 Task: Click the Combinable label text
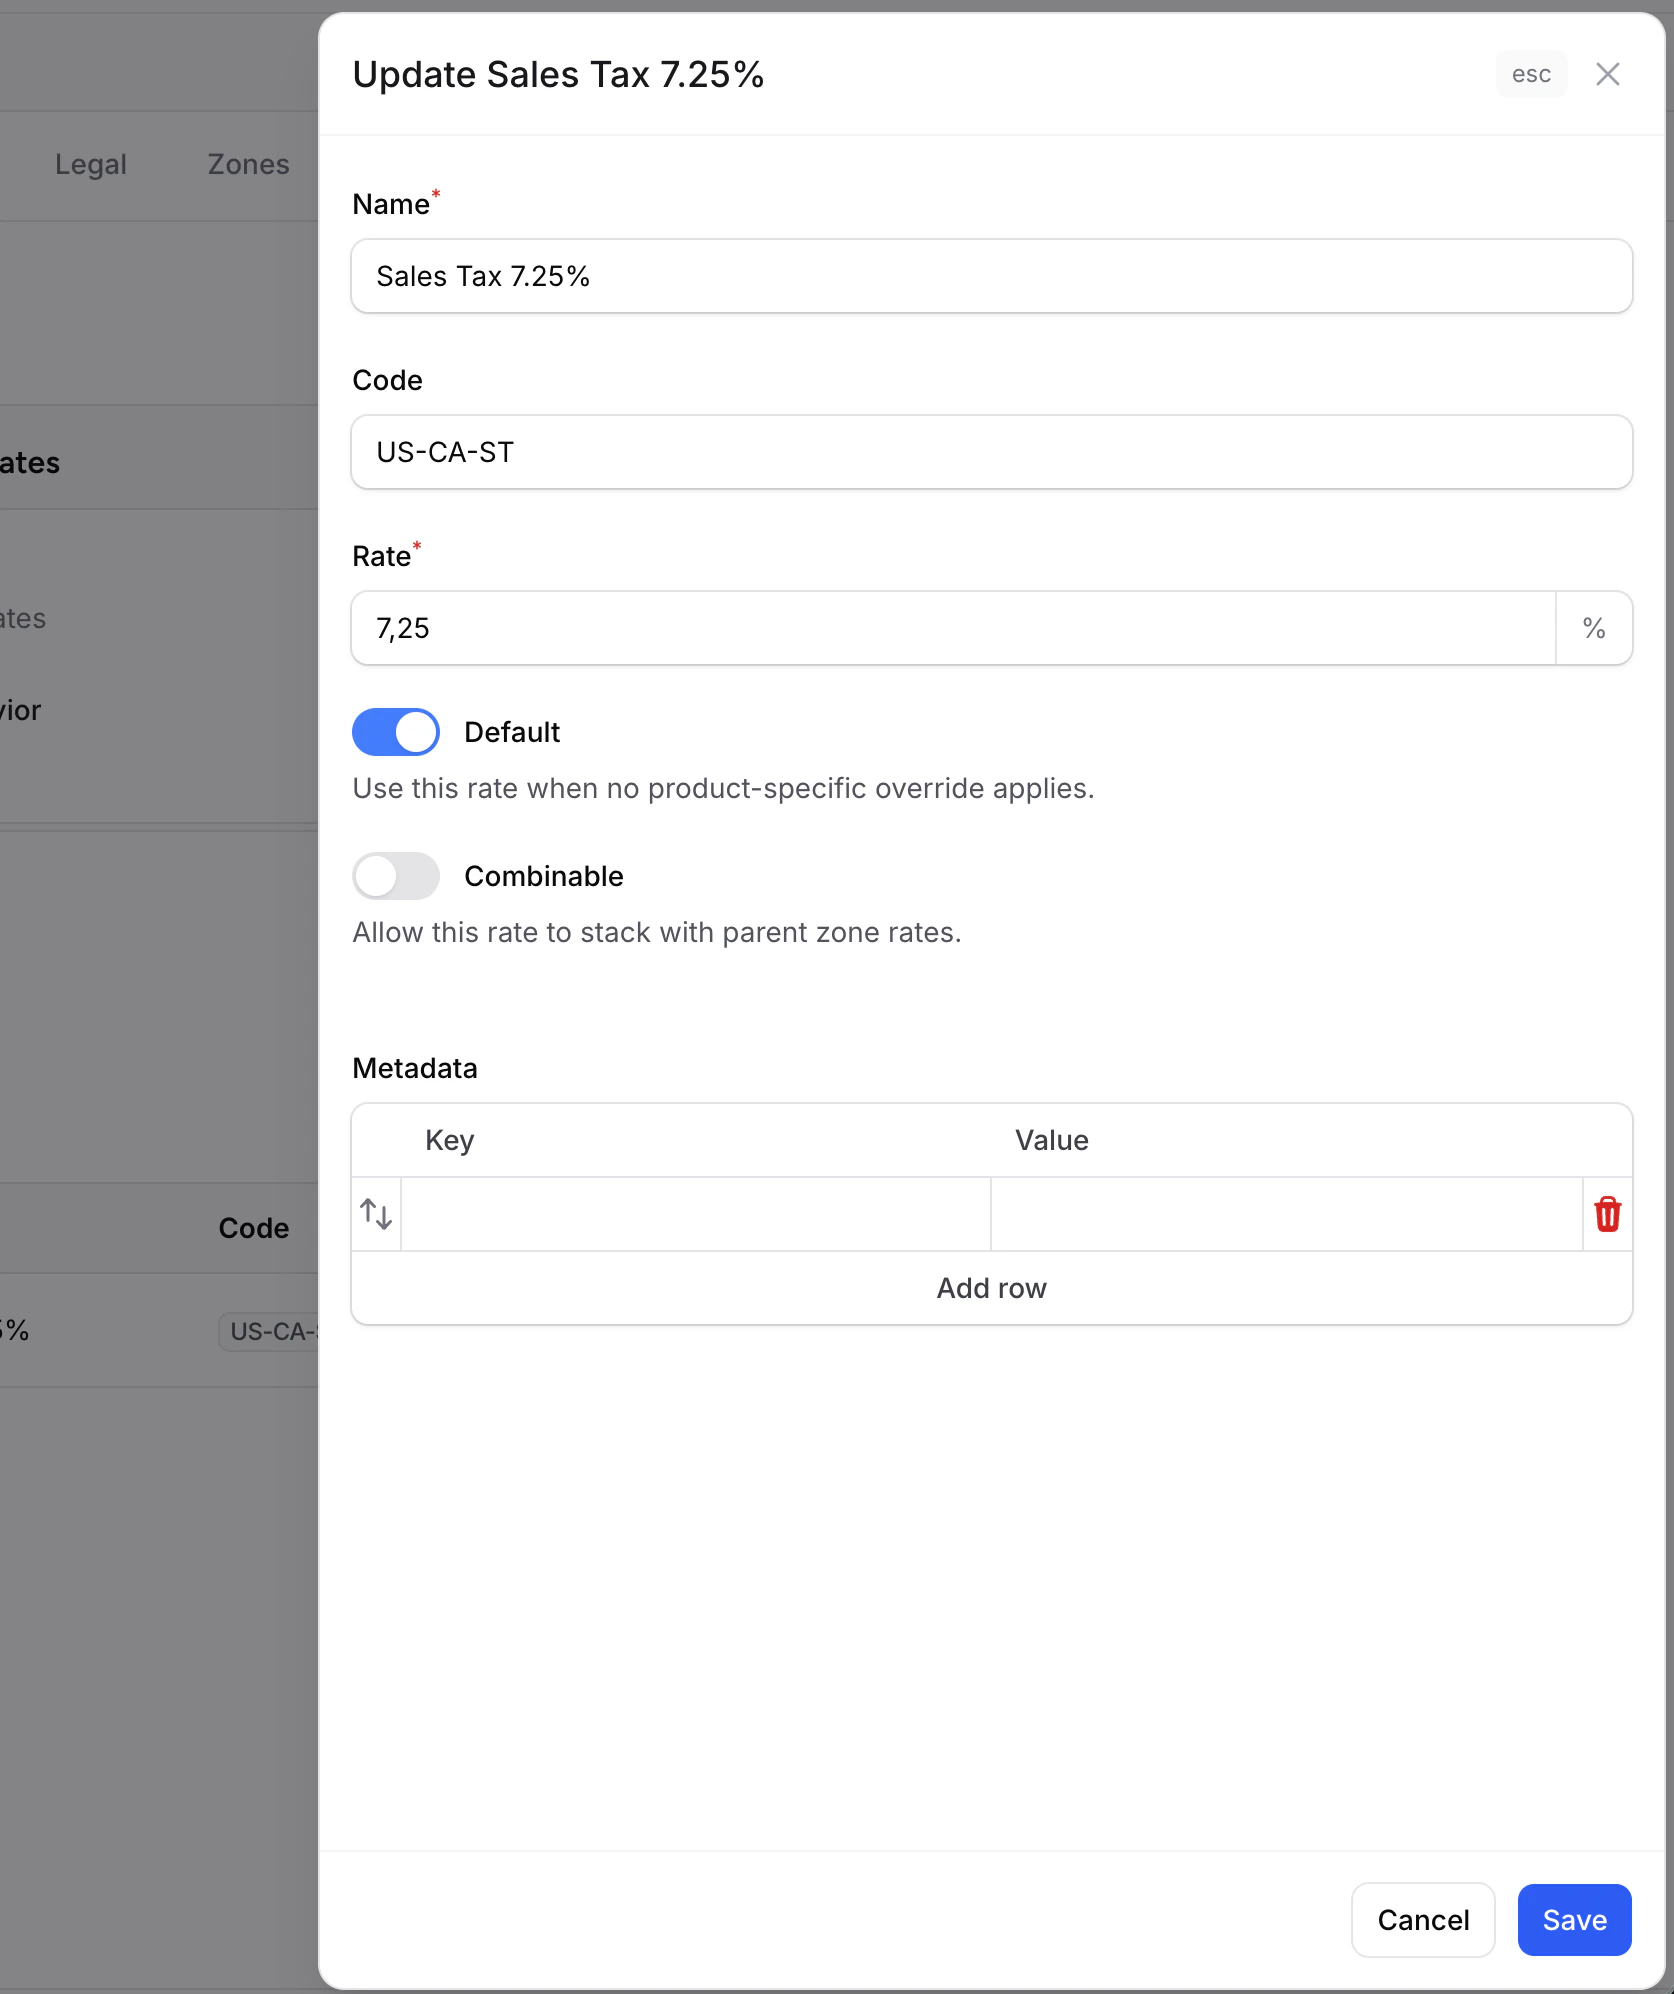pos(544,876)
